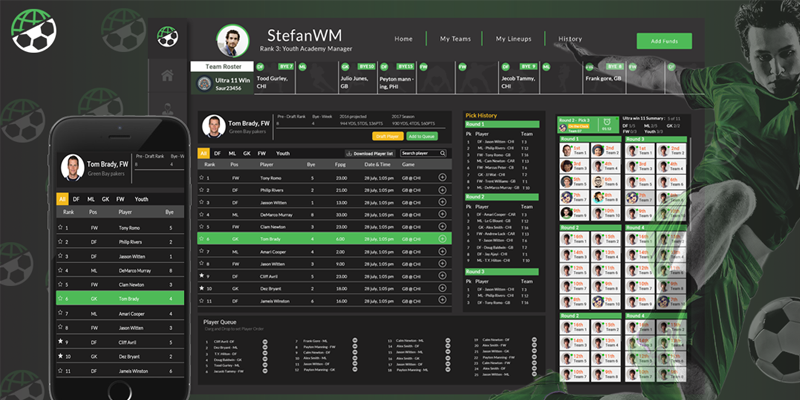This screenshot has width=800, height=400.
Task: Star Philip Rivers in the desktop table
Action: [x=202, y=190]
